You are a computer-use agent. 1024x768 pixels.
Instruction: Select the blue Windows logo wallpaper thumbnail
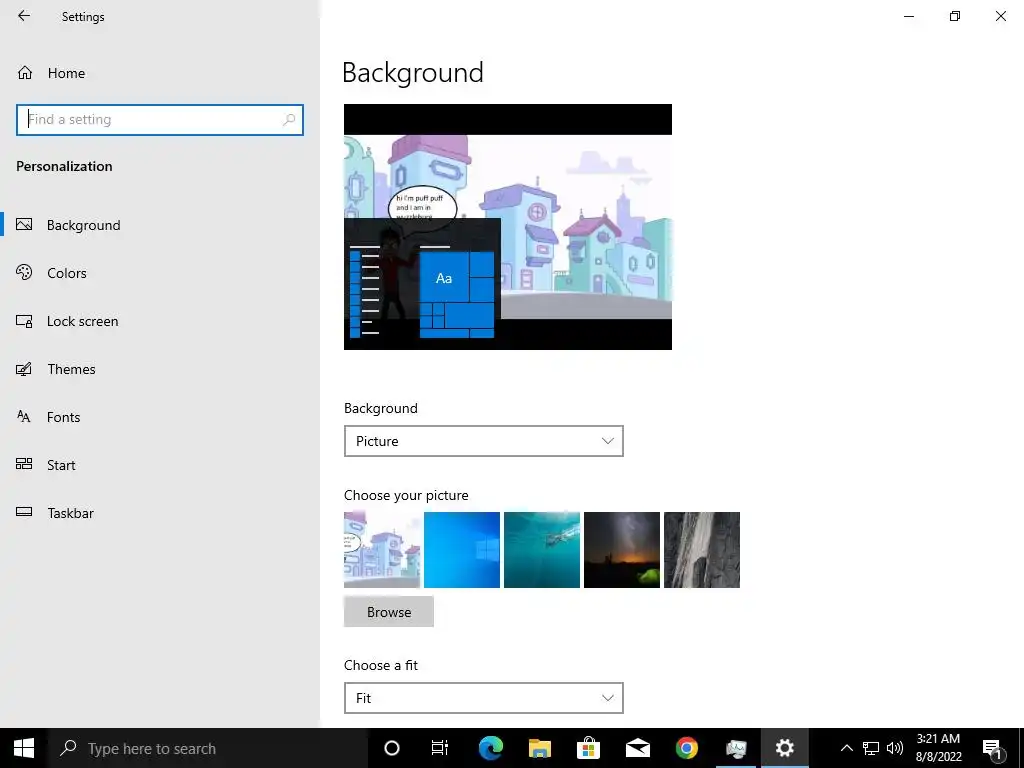[462, 550]
